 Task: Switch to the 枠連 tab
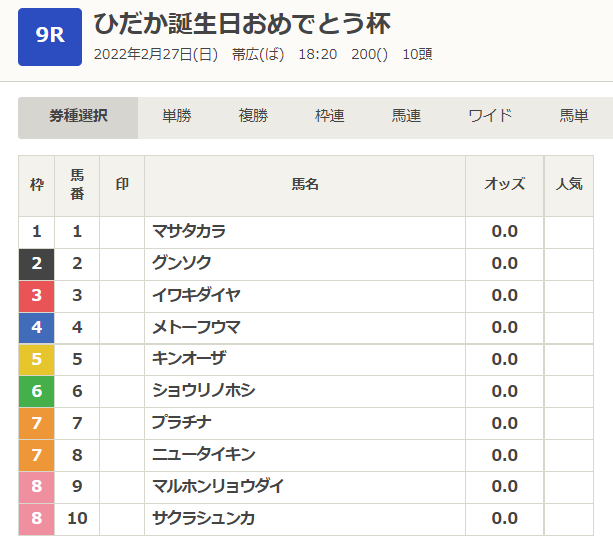click(x=329, y=117)
